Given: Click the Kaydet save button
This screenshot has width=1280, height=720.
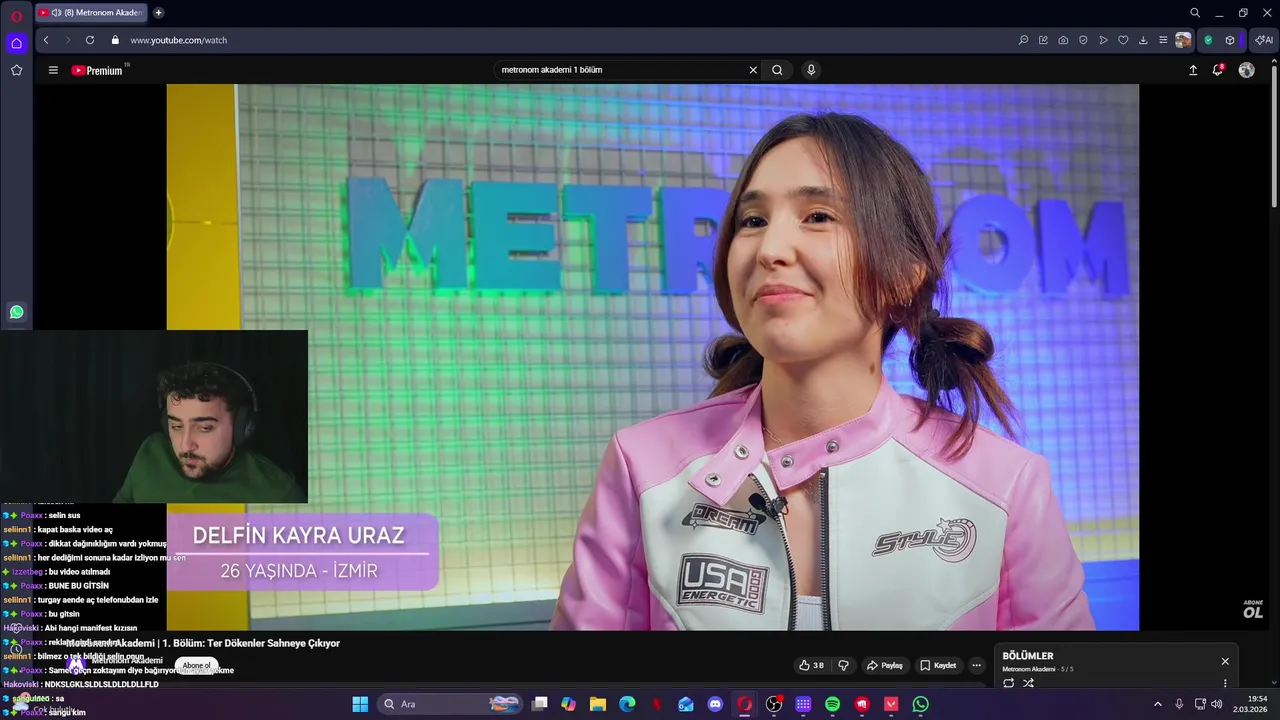Looking at the screenshot, I should [938, 665].
